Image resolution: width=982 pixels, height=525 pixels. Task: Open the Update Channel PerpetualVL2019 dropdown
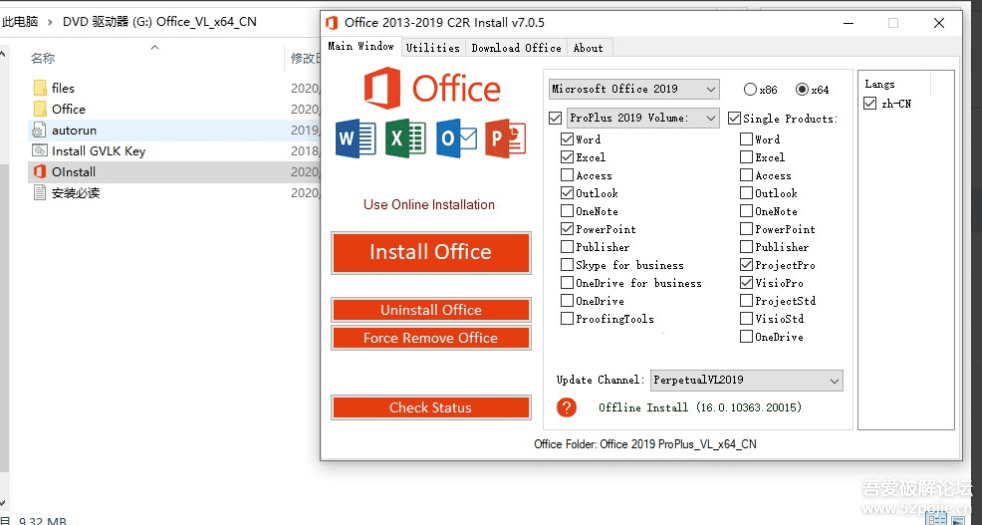click(747, 380)
